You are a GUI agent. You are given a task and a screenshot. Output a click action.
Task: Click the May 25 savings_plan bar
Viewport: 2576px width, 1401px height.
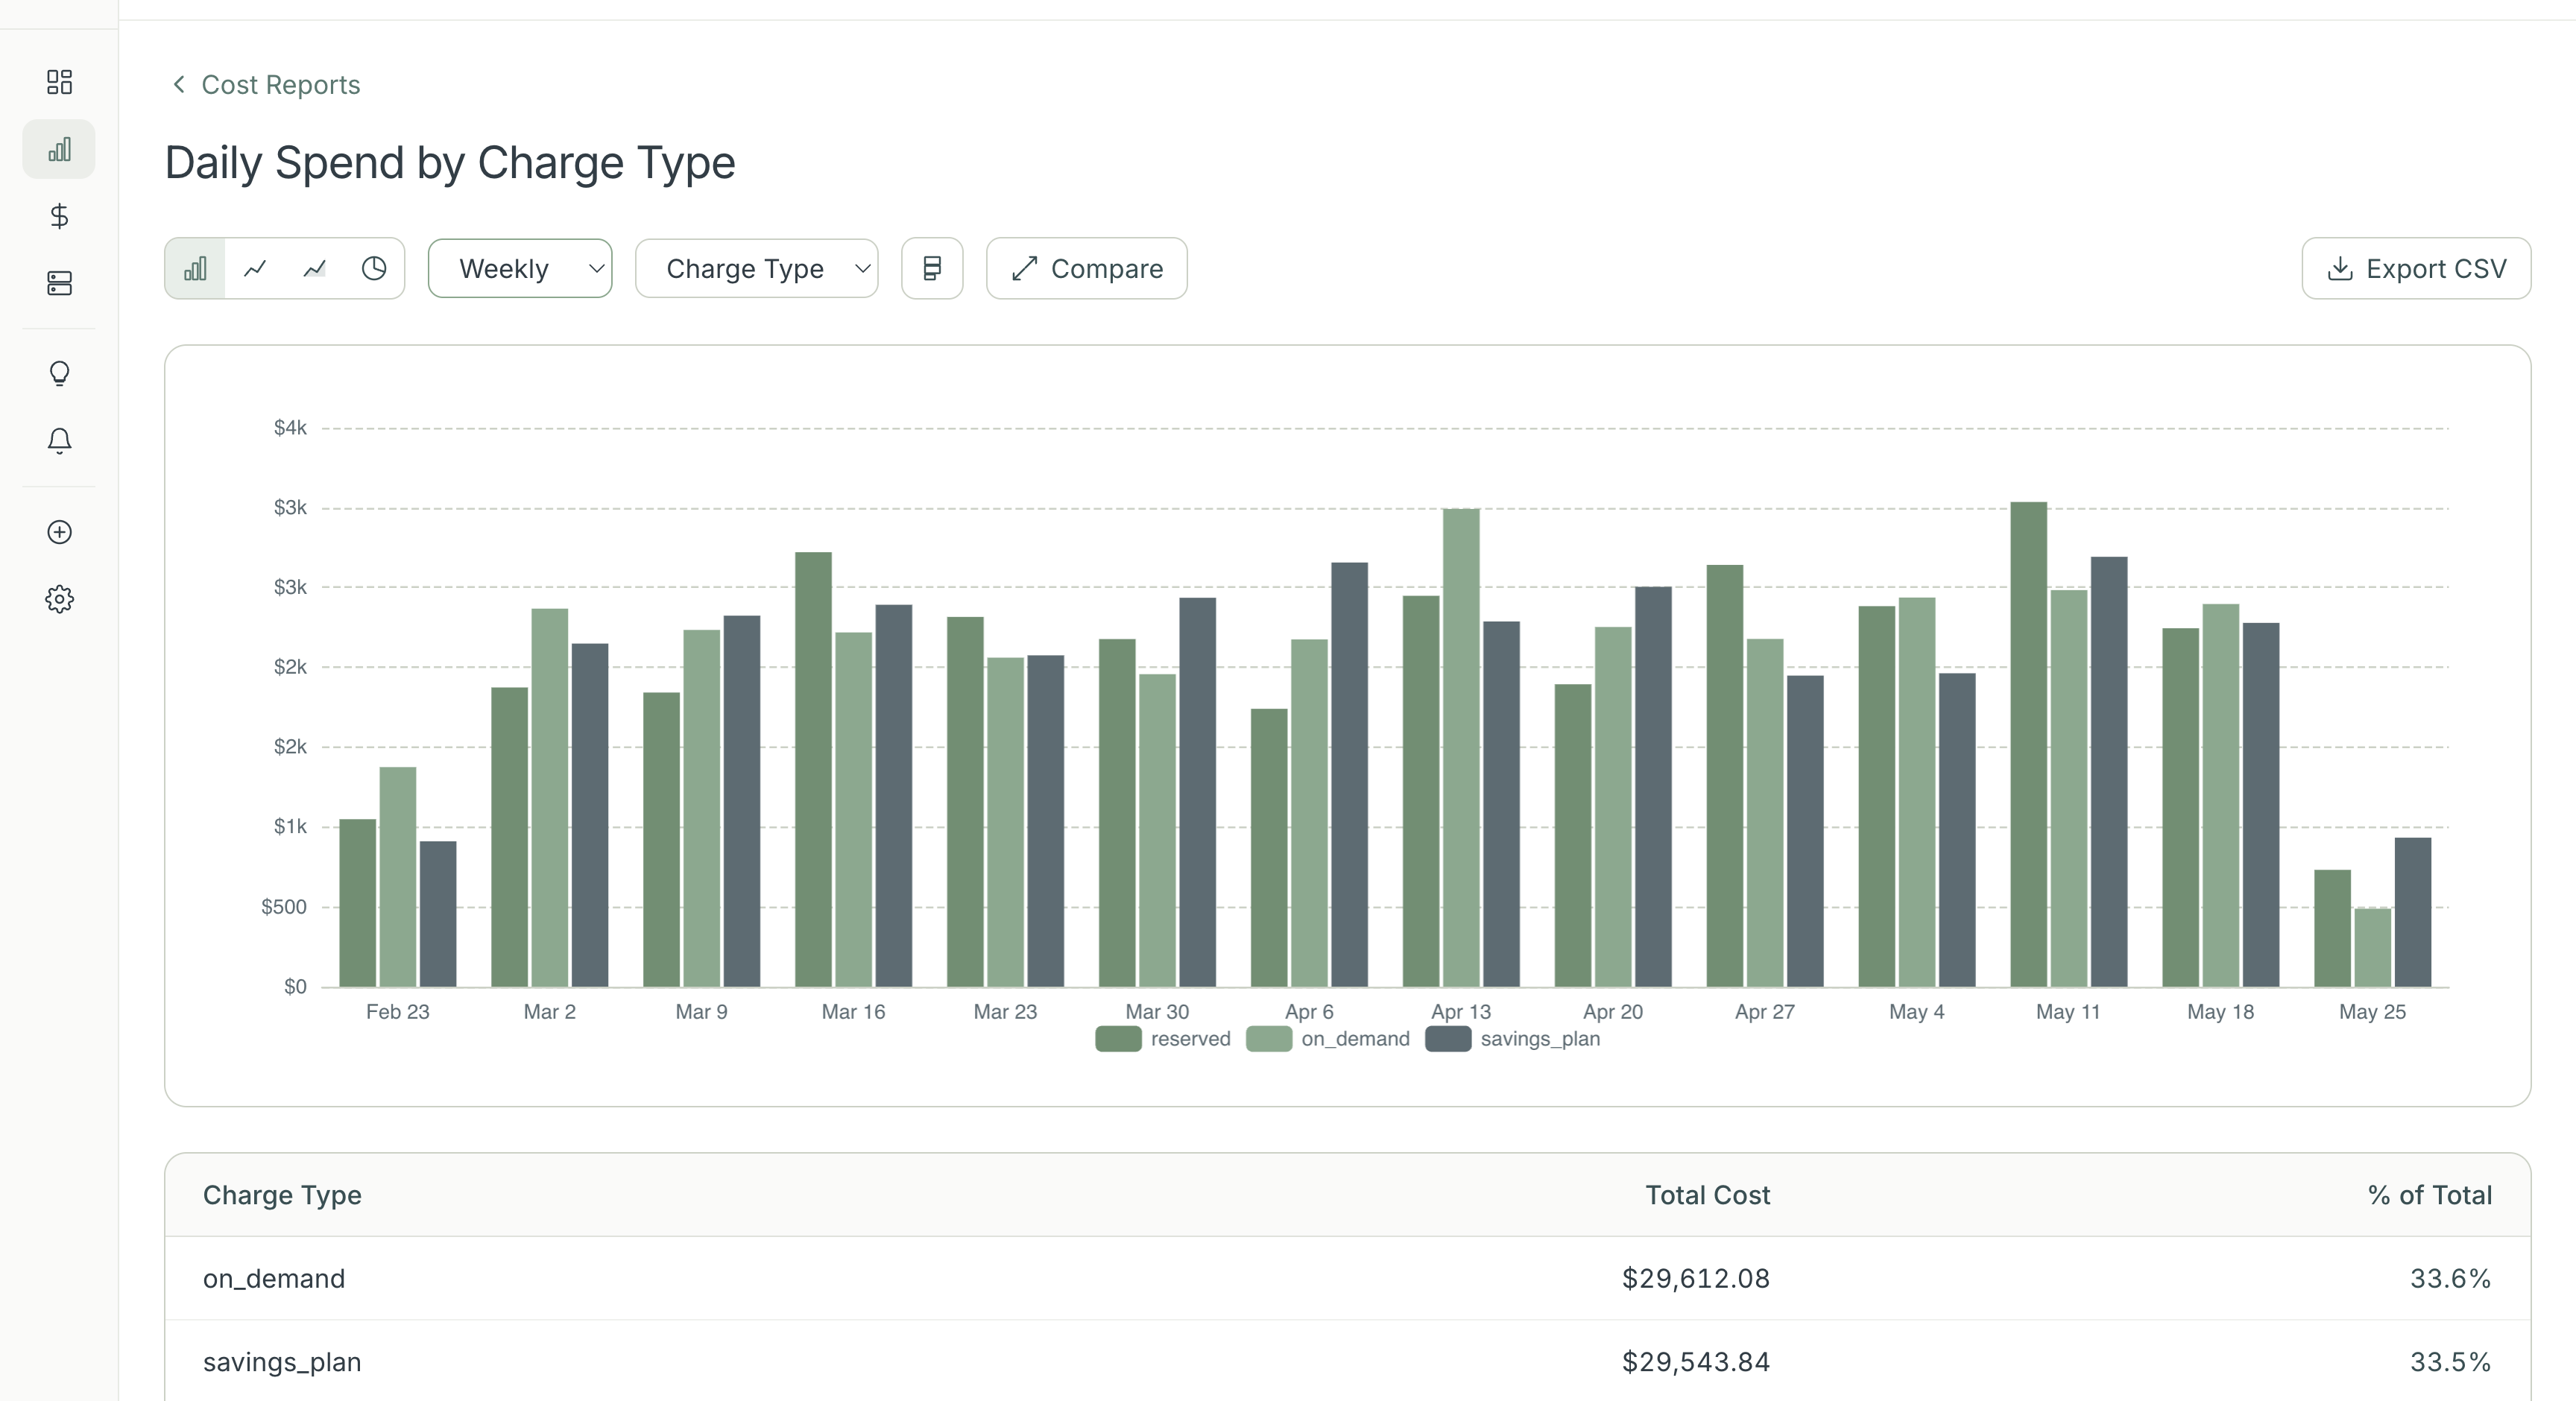2413,912
